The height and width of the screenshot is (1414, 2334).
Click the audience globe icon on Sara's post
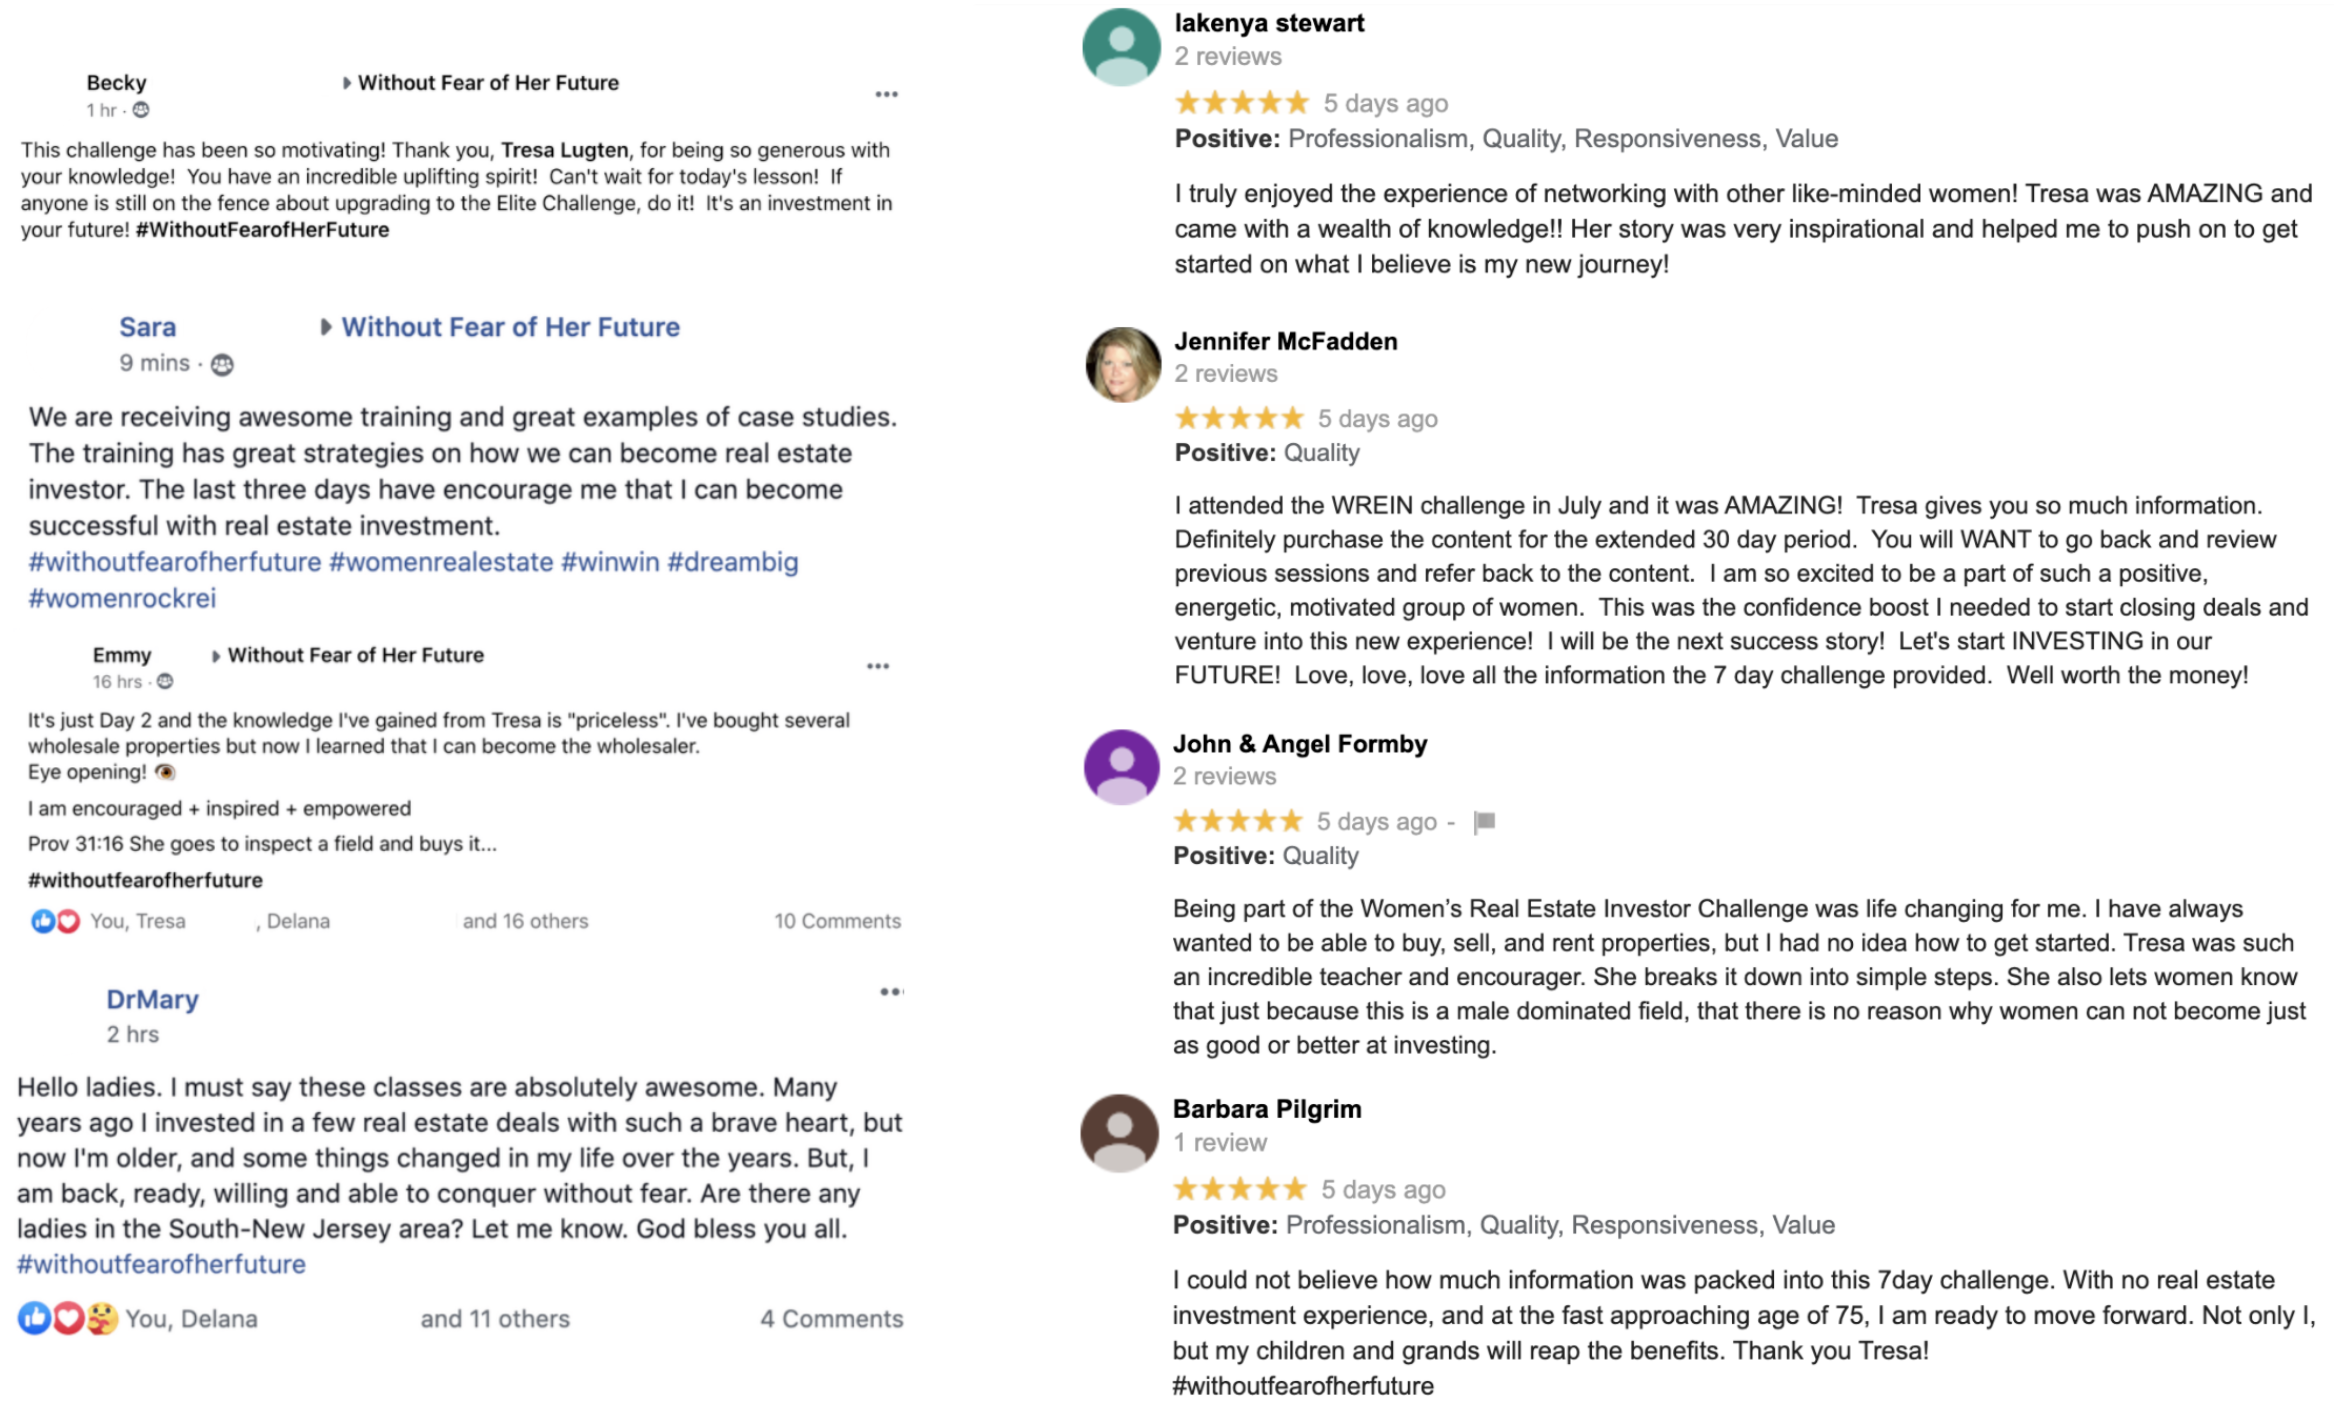(x=222, y=364)
